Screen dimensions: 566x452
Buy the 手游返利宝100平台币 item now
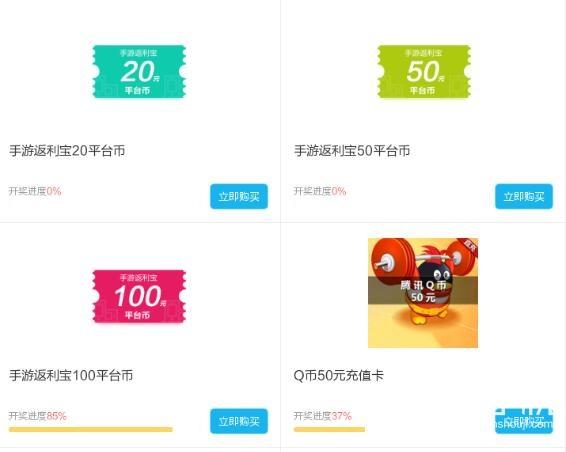coord(239,421)
